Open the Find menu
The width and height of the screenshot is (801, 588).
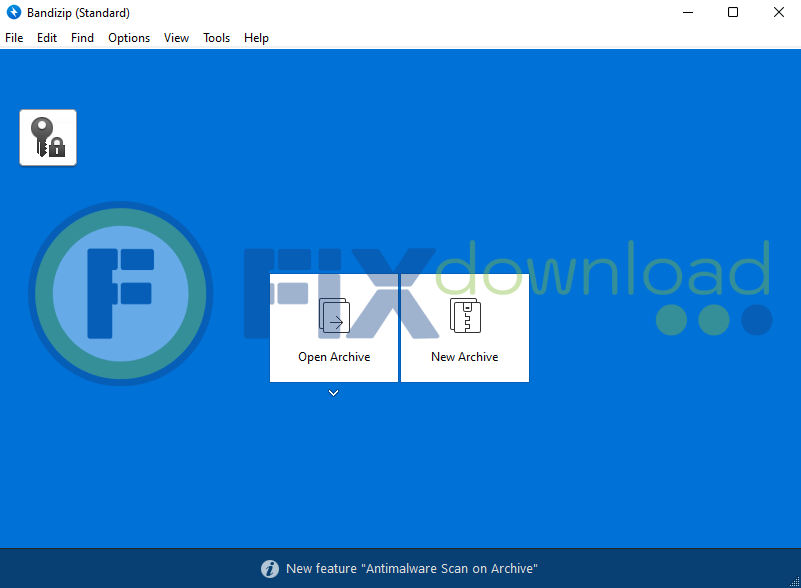(x=83, y=38)
